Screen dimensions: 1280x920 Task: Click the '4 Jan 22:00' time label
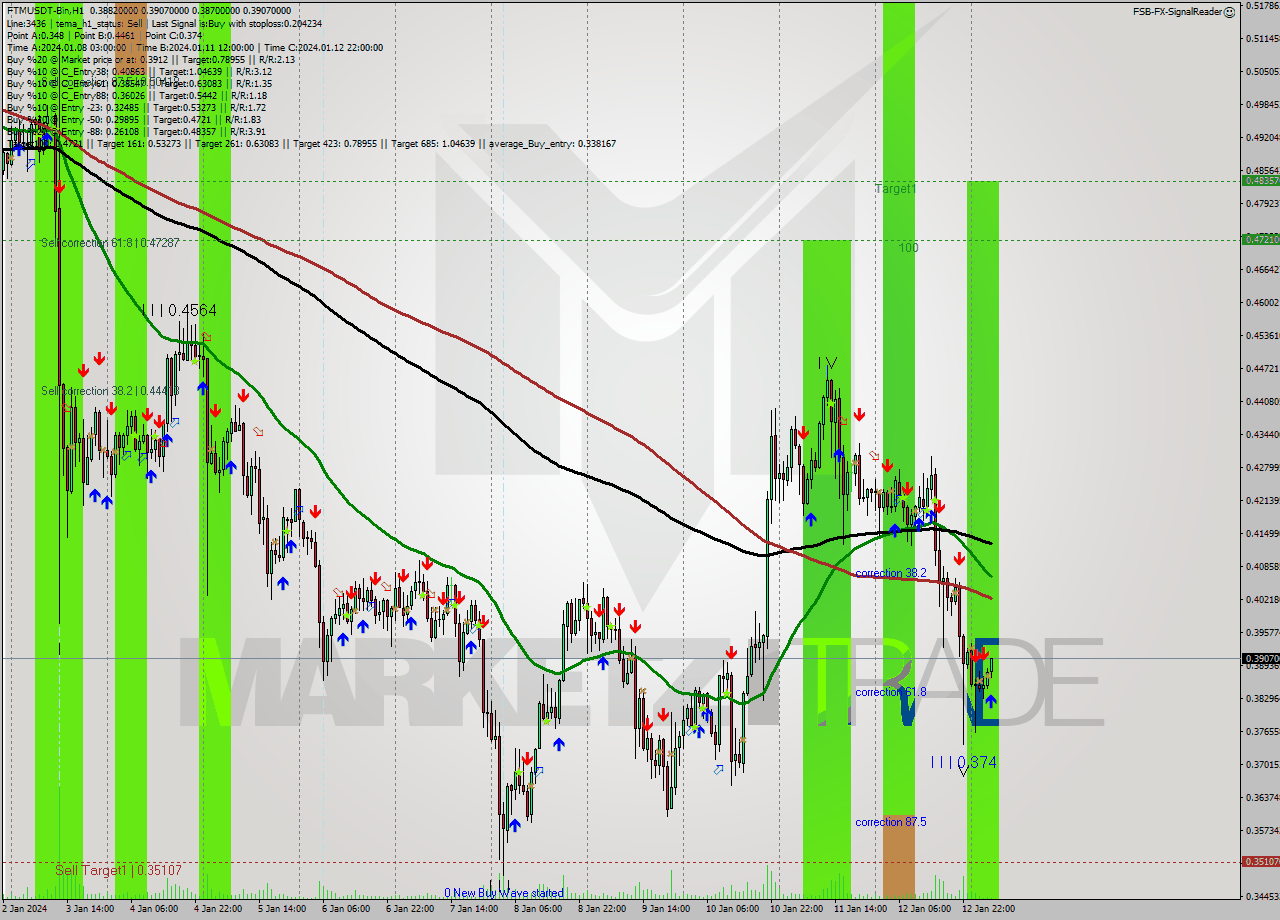(x=218, y=909)
